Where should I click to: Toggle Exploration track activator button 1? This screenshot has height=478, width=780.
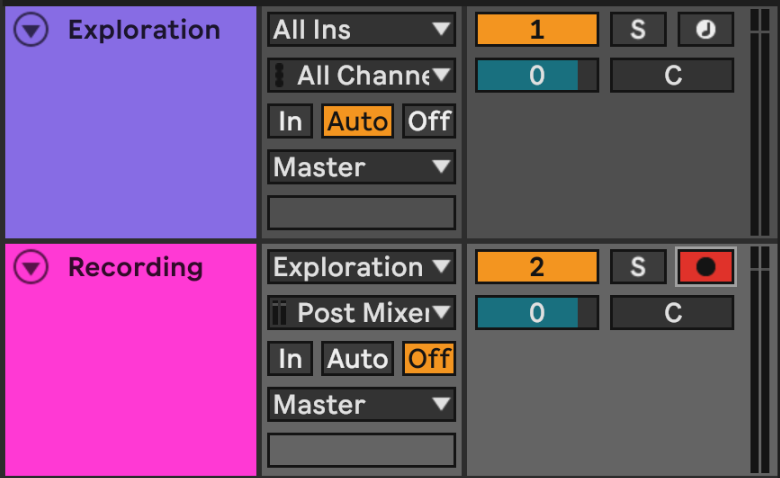coord(536,30)
